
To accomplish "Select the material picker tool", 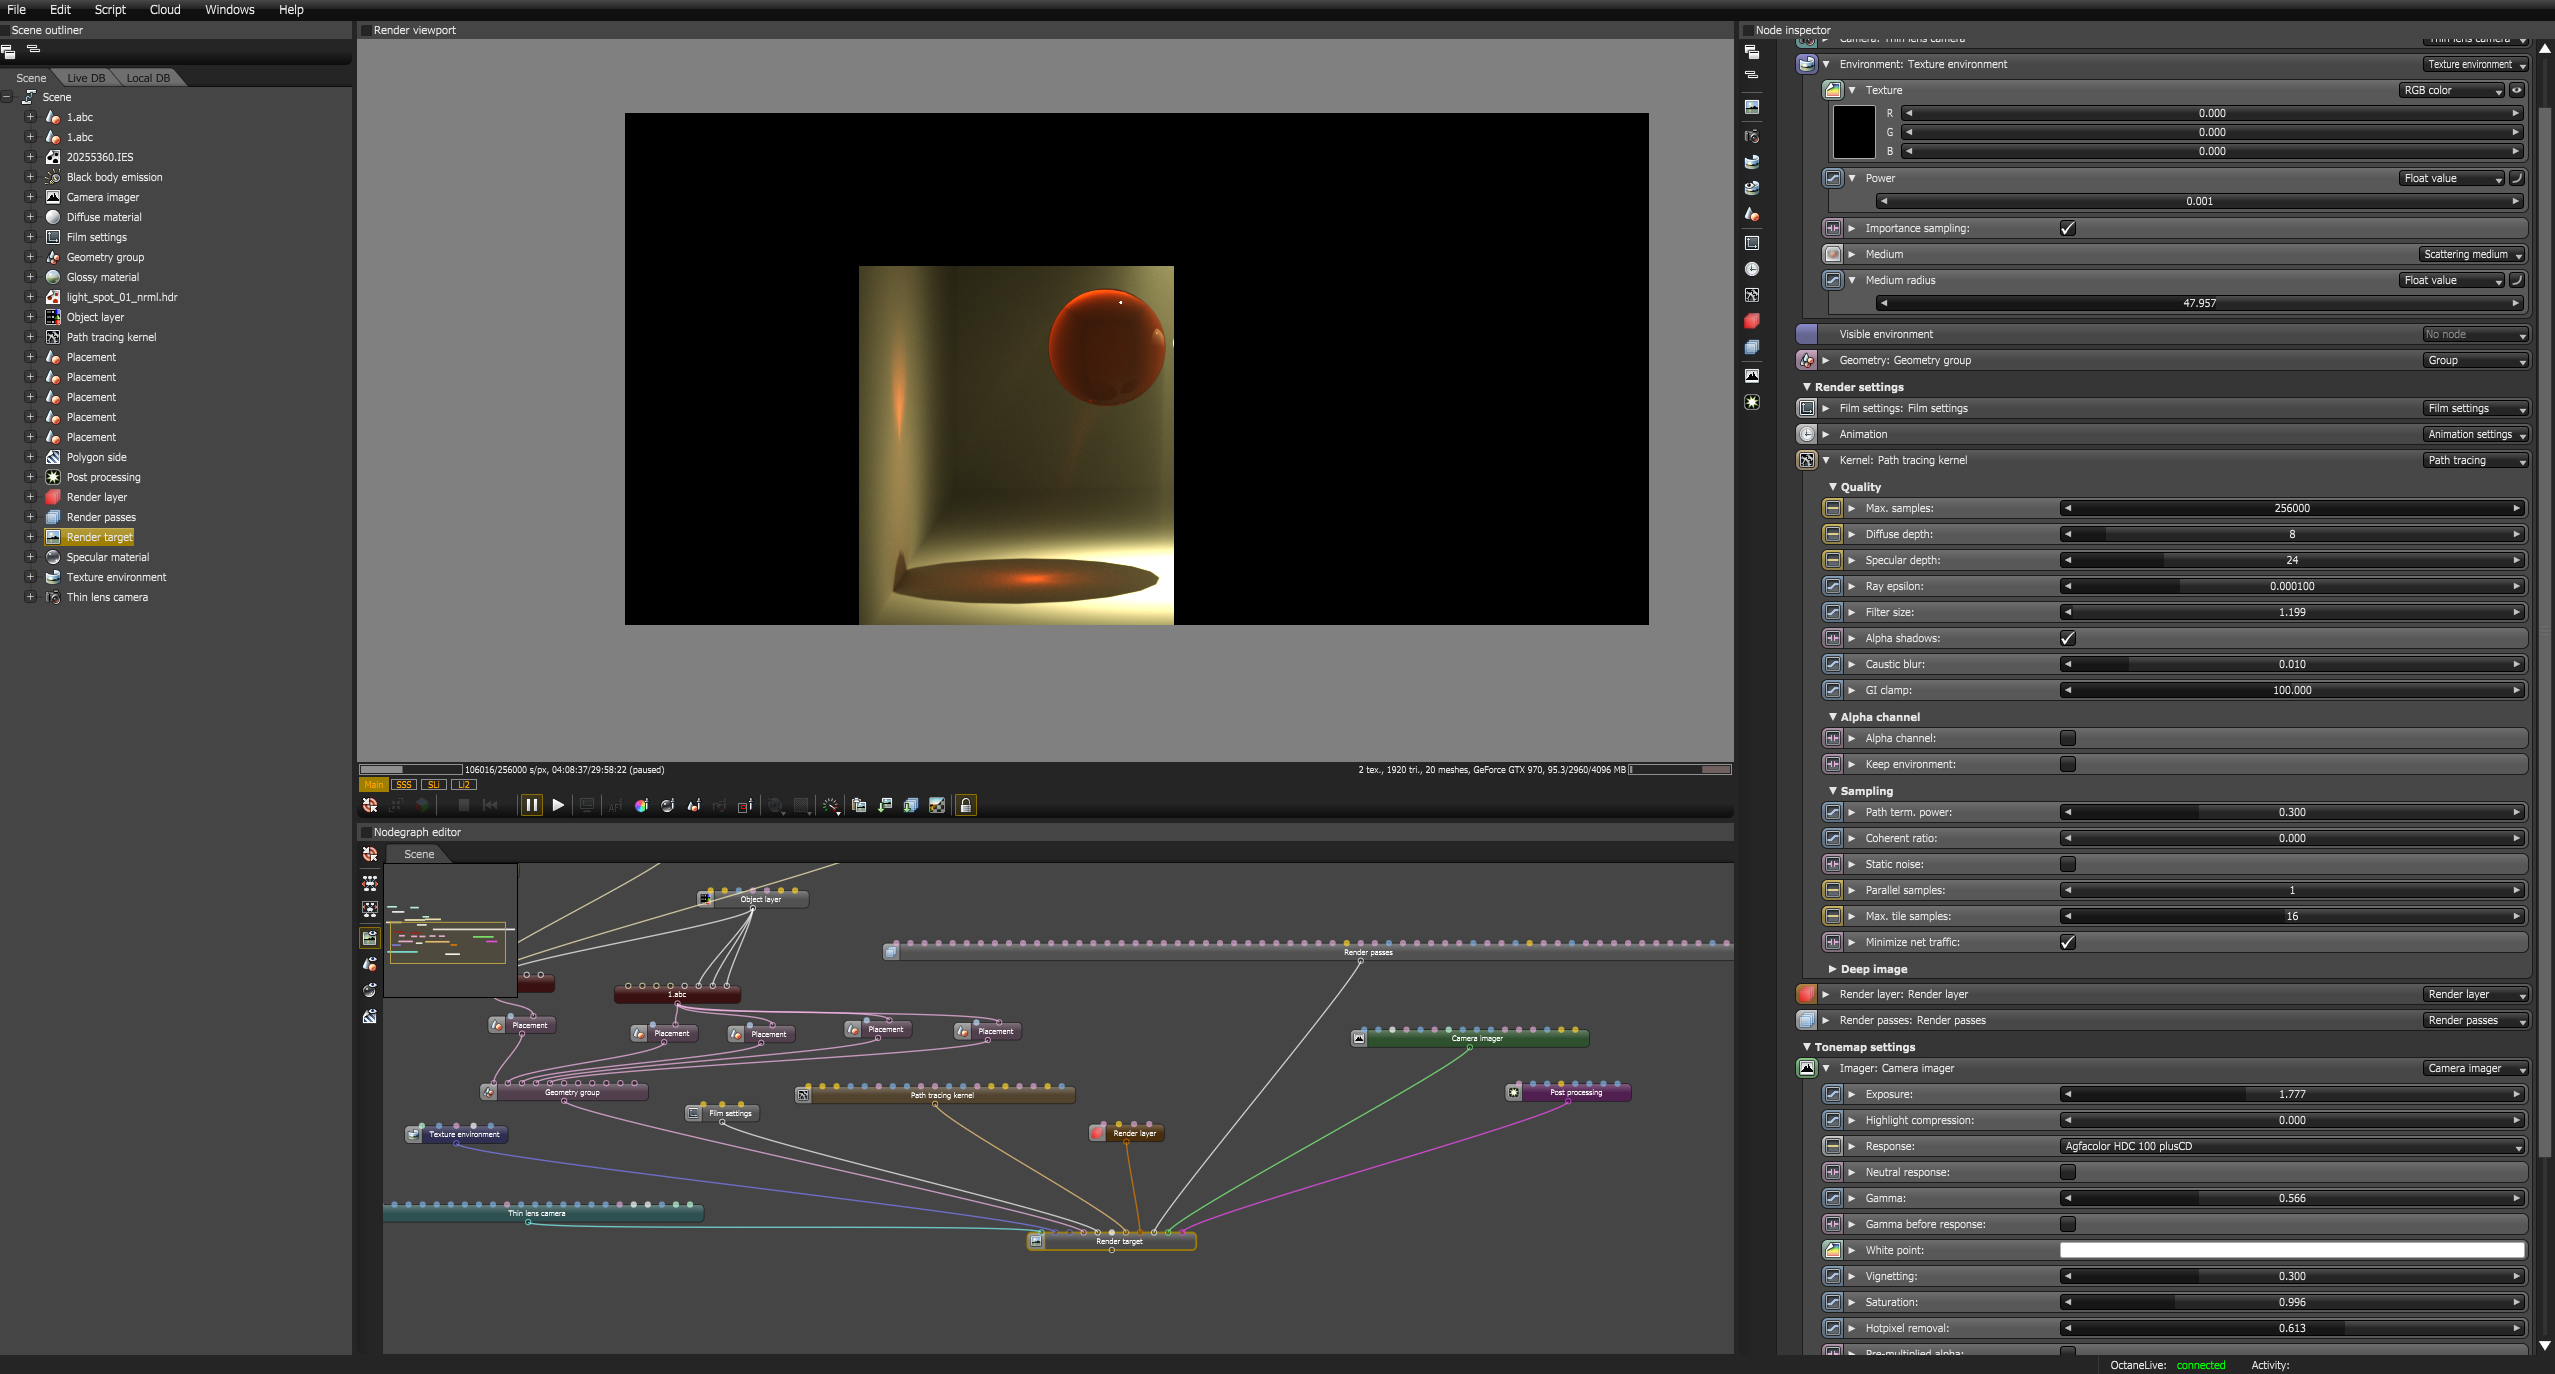I will point(667,805).
